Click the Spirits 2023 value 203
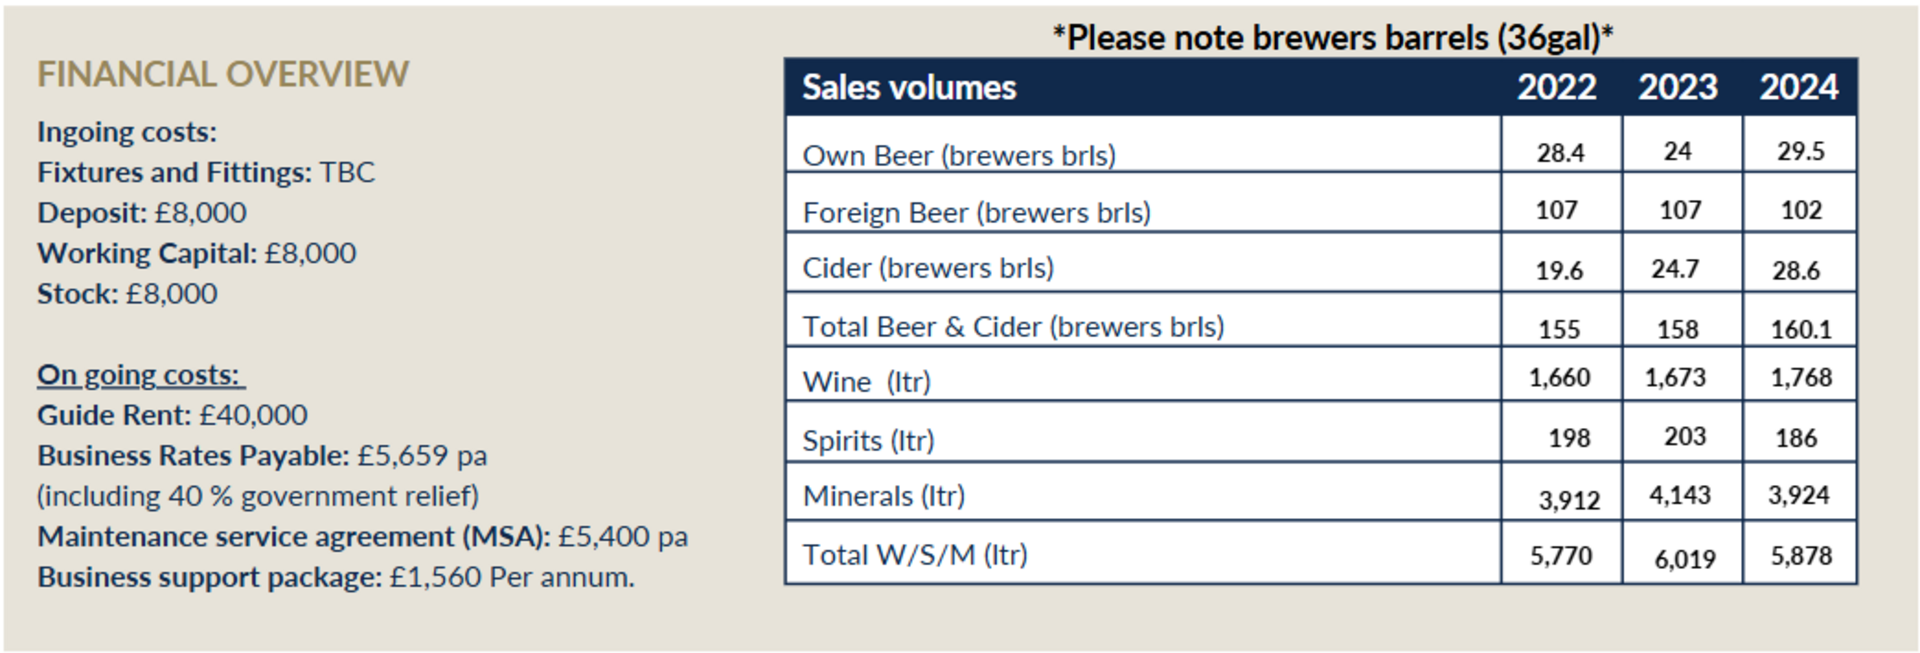Image resolution: width=1920 pixels, height=653 pixels. tap(1685, 436)
